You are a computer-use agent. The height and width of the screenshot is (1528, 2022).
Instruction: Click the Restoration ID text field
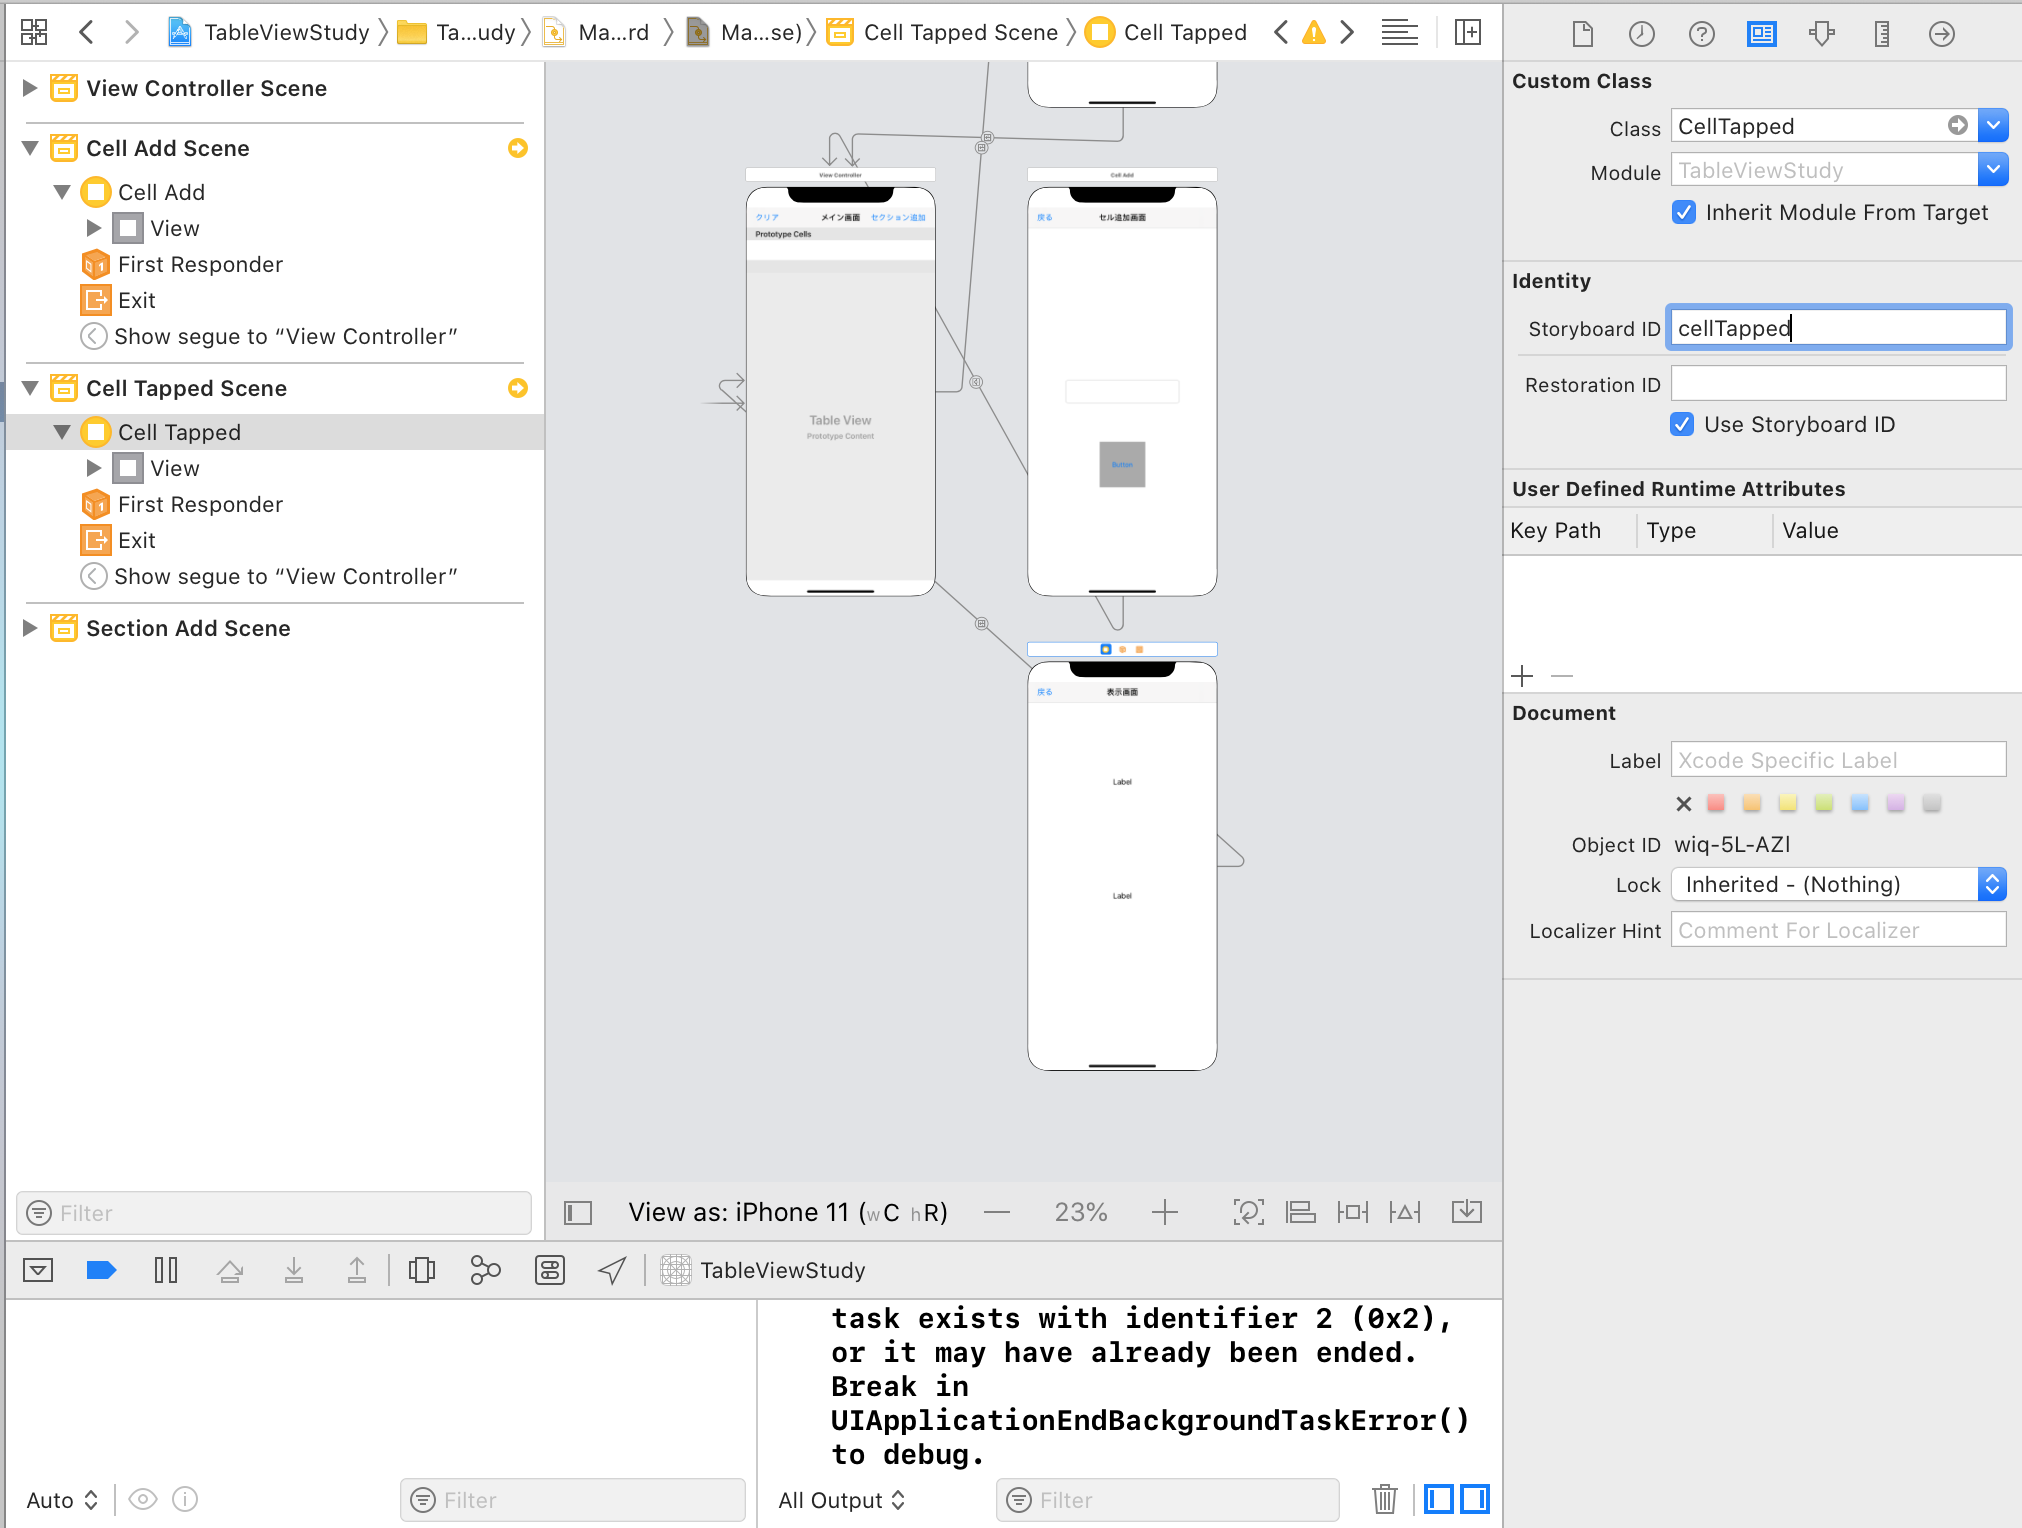(x=1837, y=384)
